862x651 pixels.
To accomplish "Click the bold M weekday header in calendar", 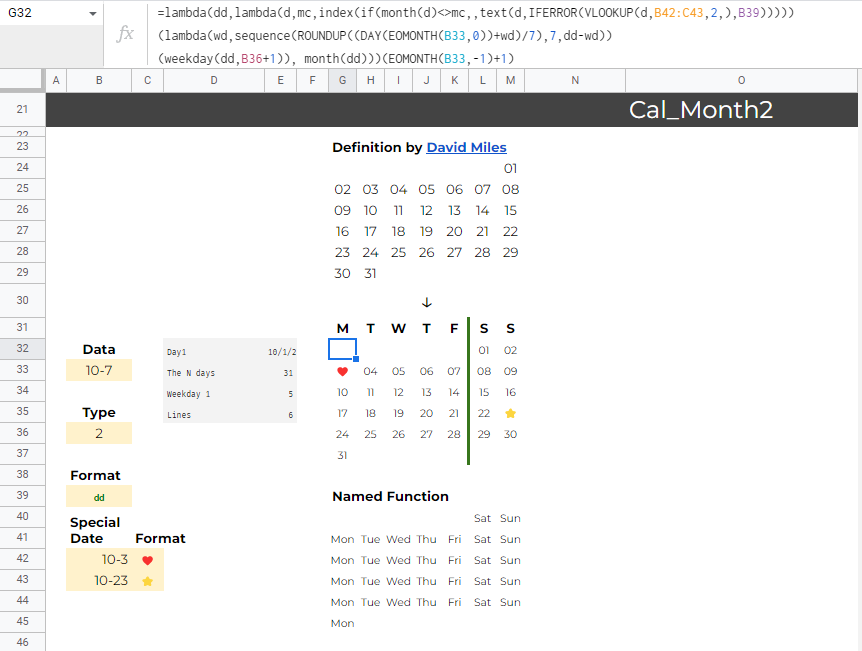I will click(x=342, y=328).
